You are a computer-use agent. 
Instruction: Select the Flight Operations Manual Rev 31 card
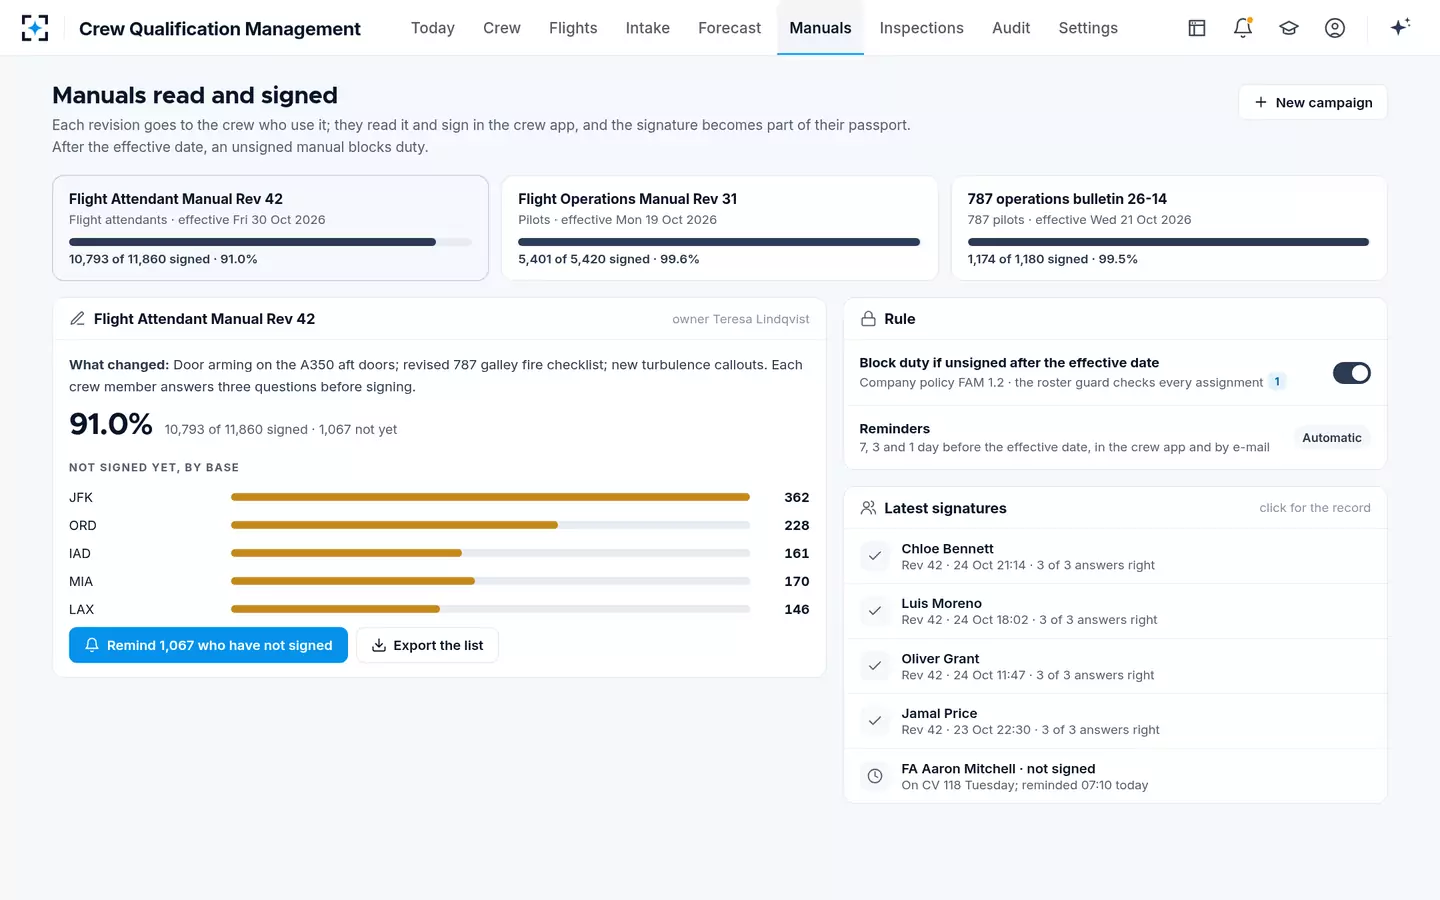pyautogui.click(x=719, y=228)
